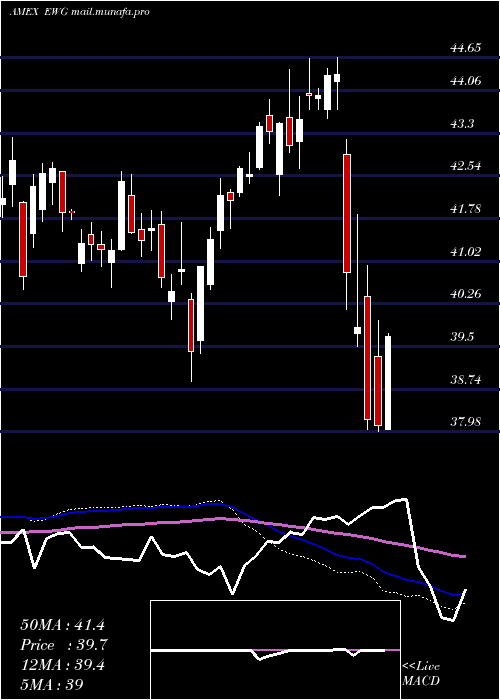Click the 5MA : 39 reading
Viewport: 500px width, 700px height.
coord(52,684)
